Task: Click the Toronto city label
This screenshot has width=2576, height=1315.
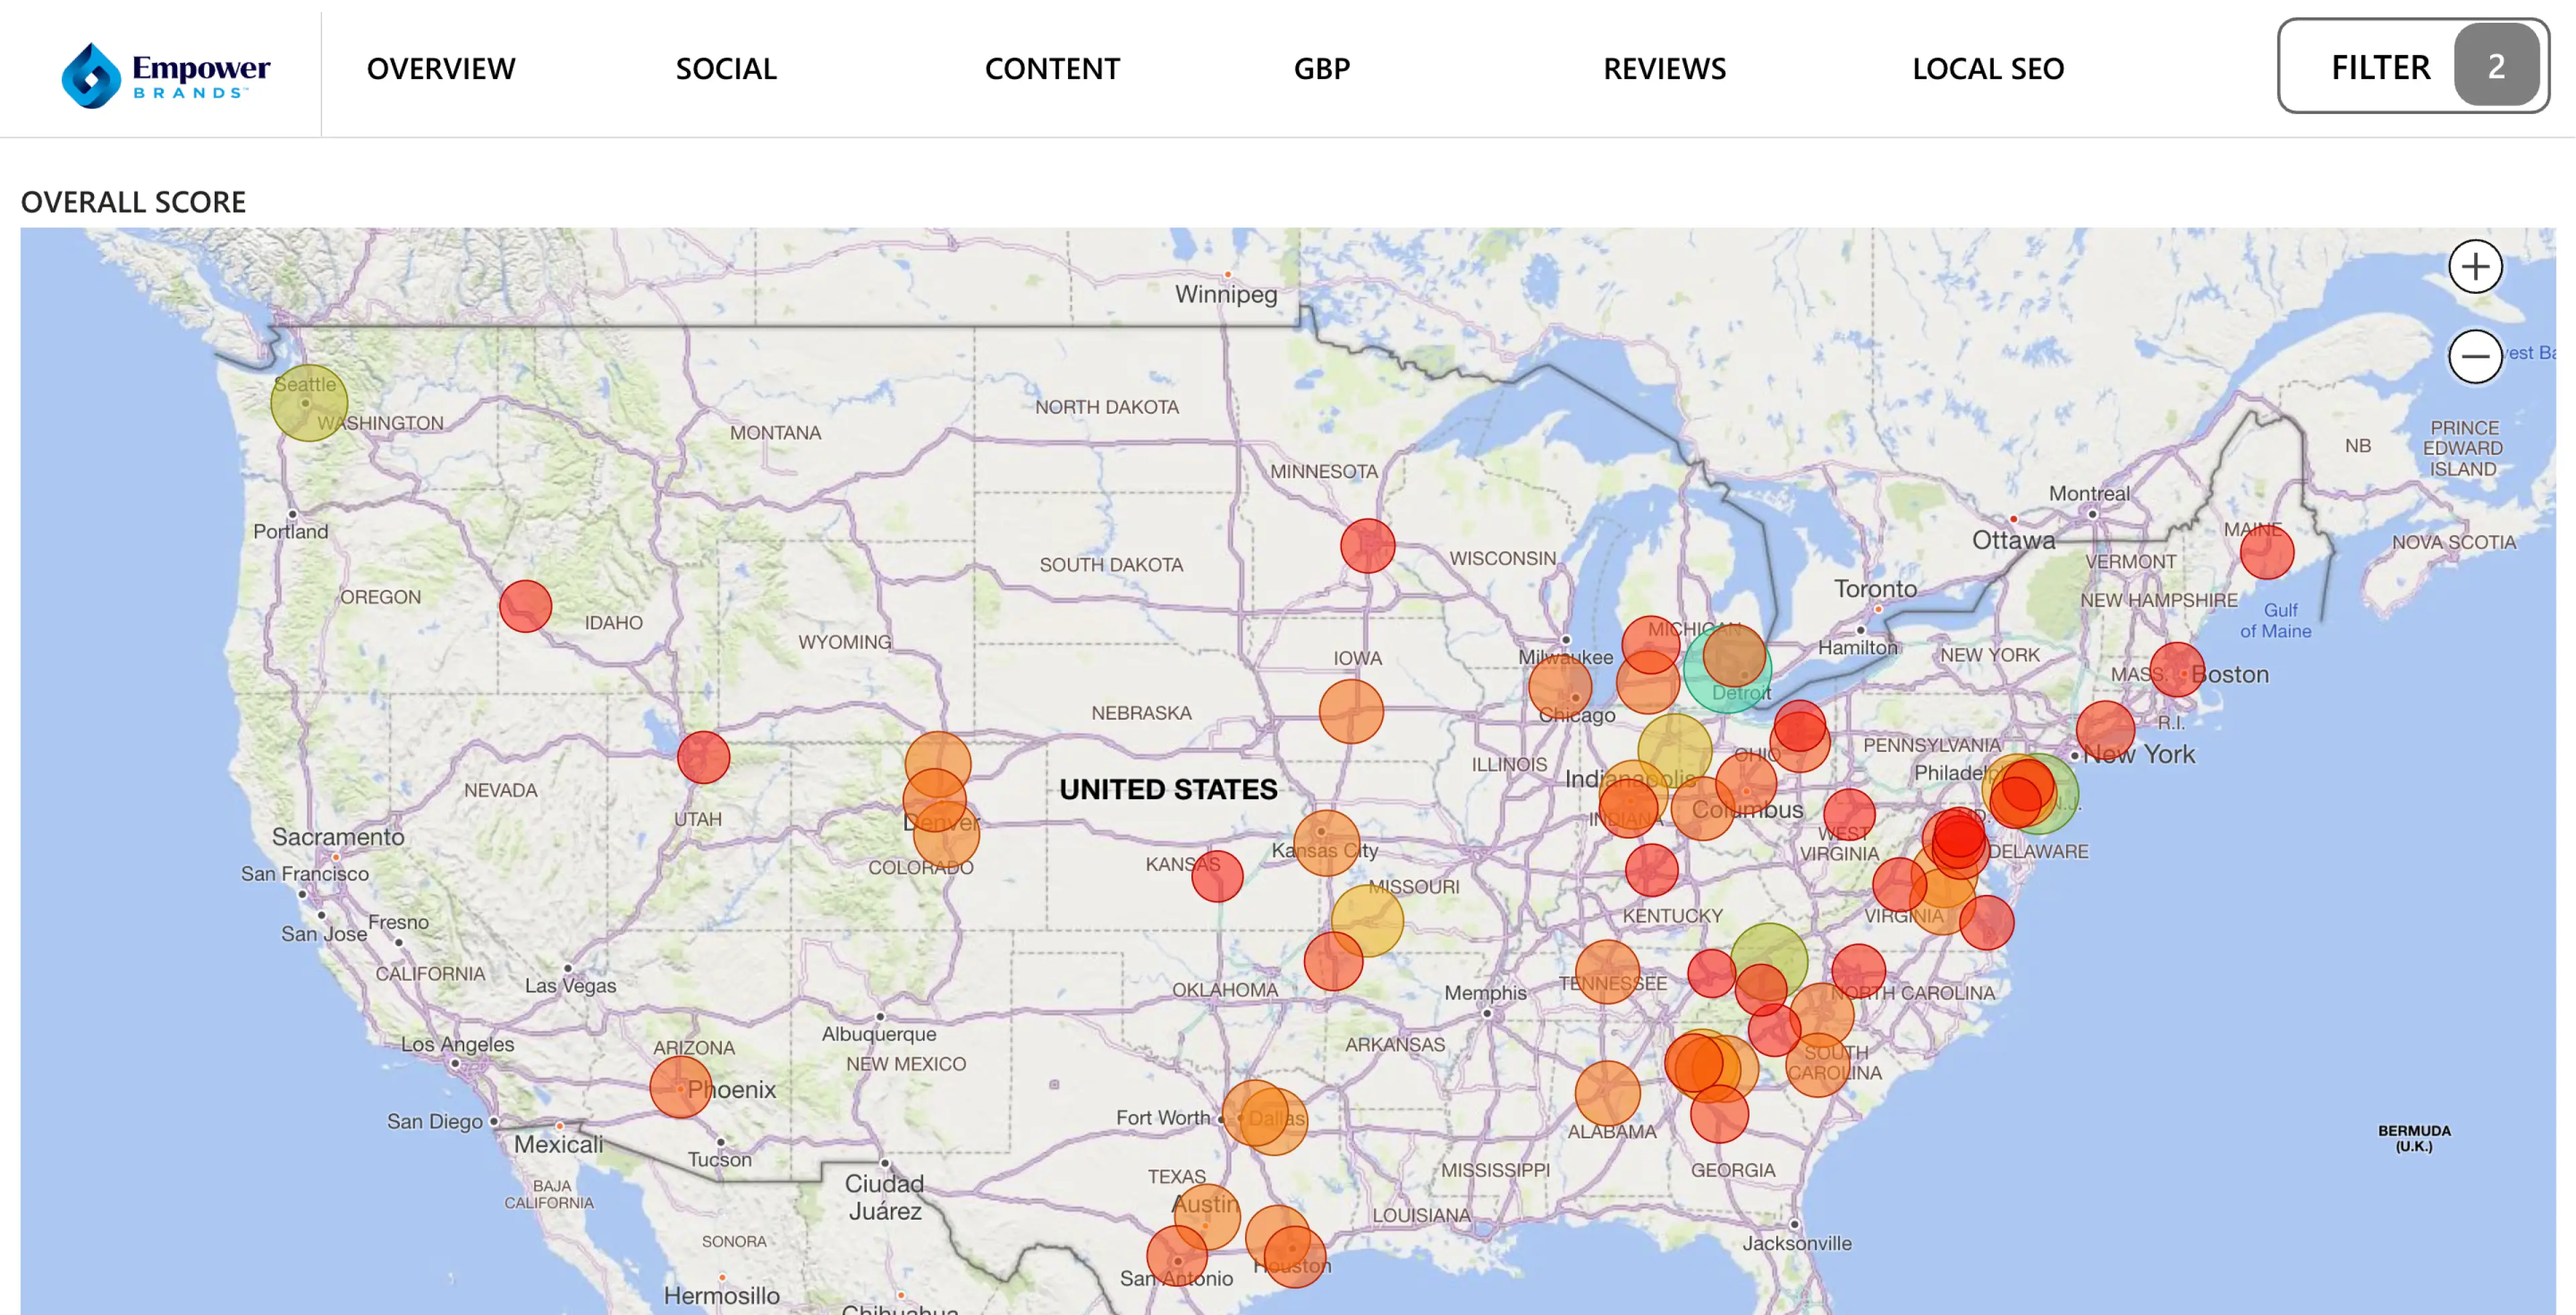Action: (x=1875, y=589)
